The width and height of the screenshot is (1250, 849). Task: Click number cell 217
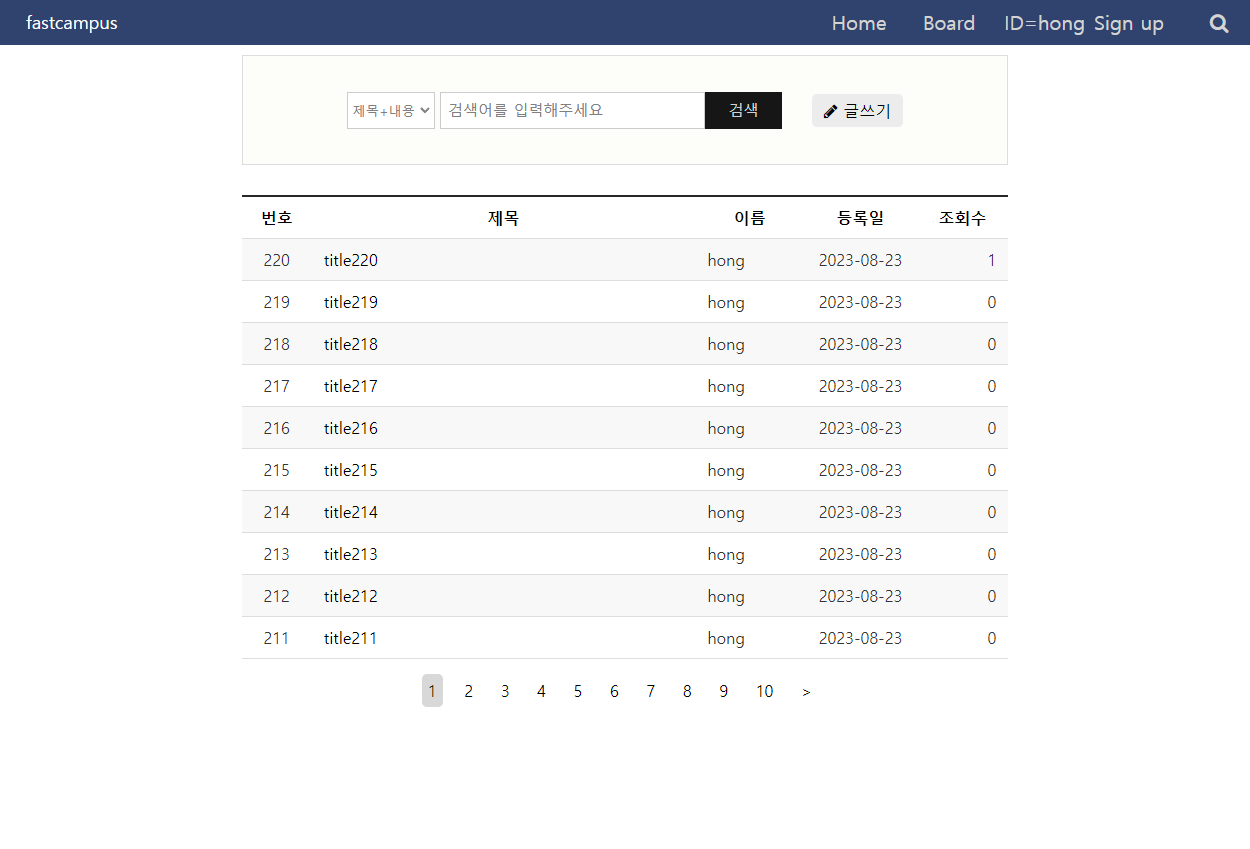coord(277,386)
